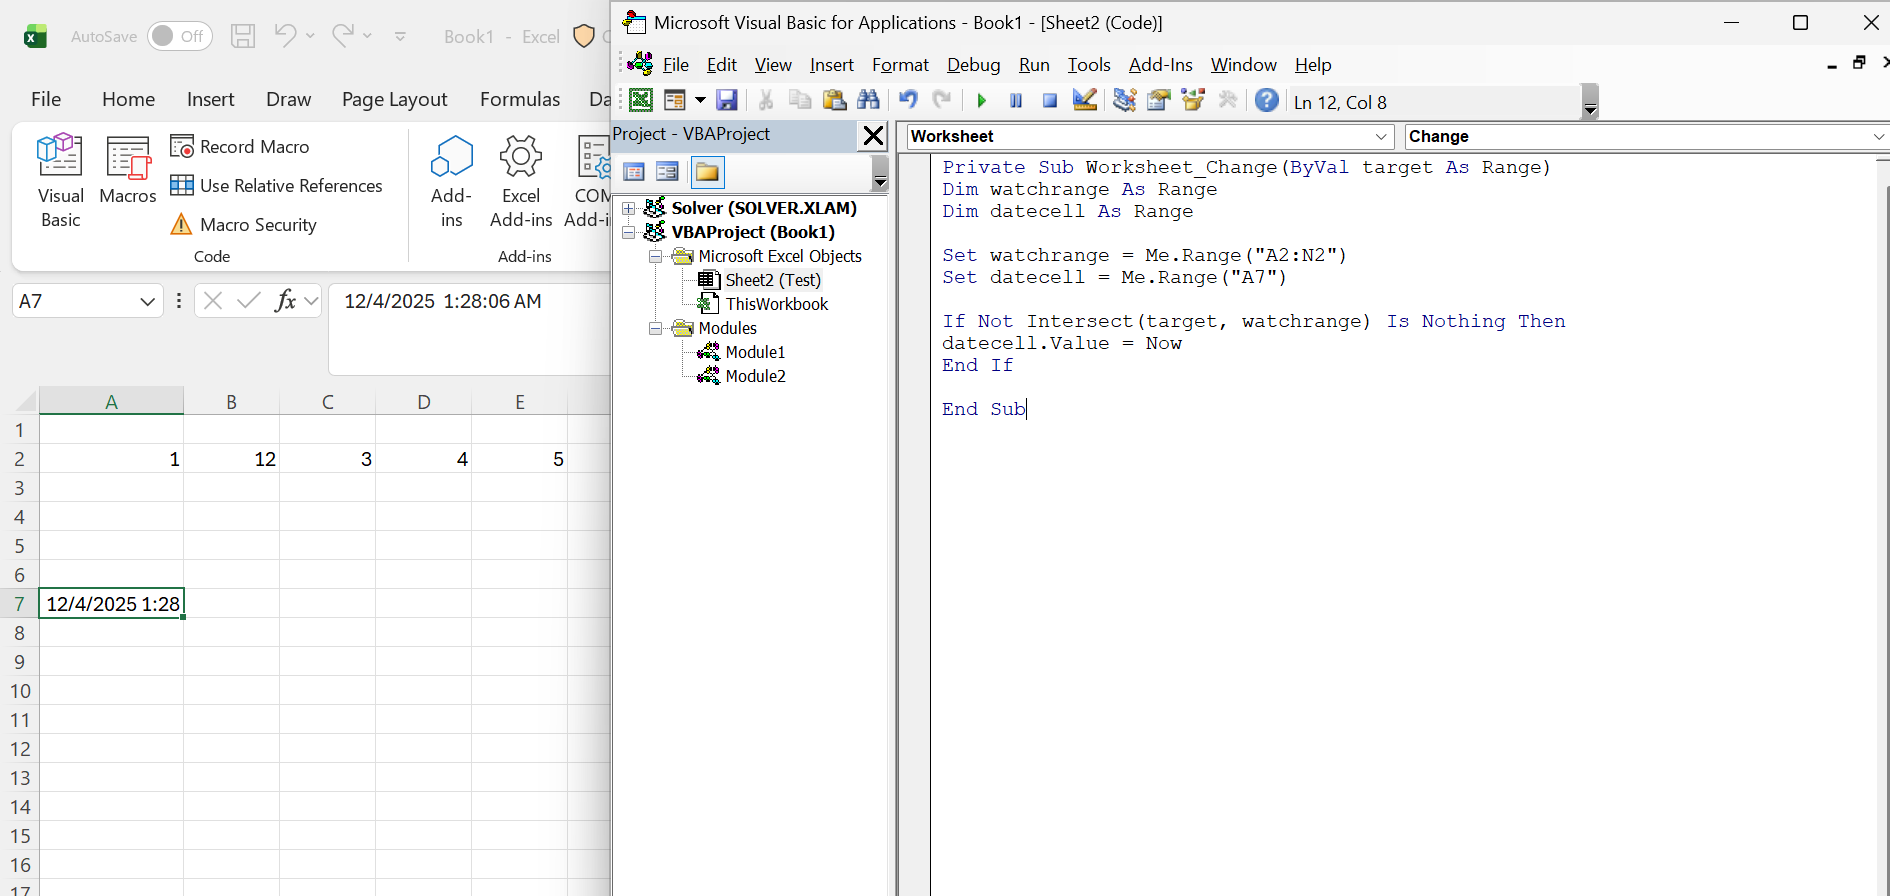Select Sheet2 (Test) in the project tree
1890x896 pixels.
772,280
